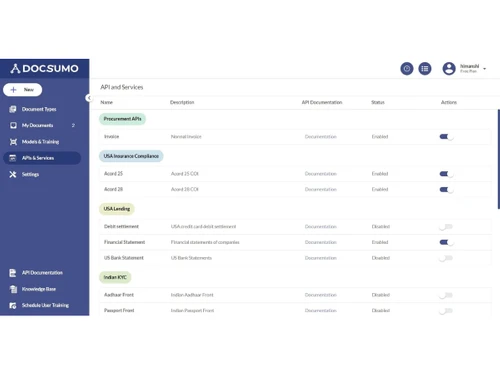Click the user avatar icon

[x=449, y=69]
